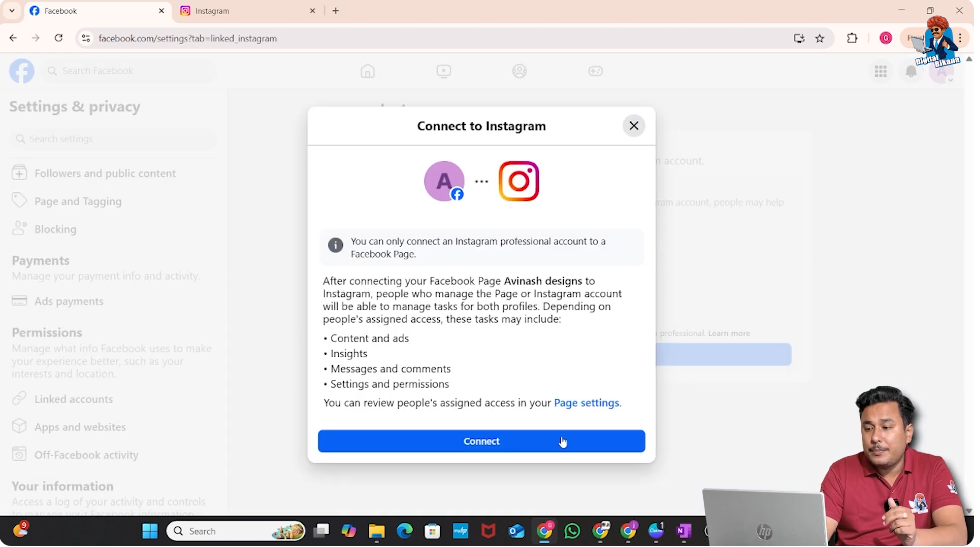This screenshot has height=547, width=980.
Task: Open the notifications bell
Action: [911, 71]
